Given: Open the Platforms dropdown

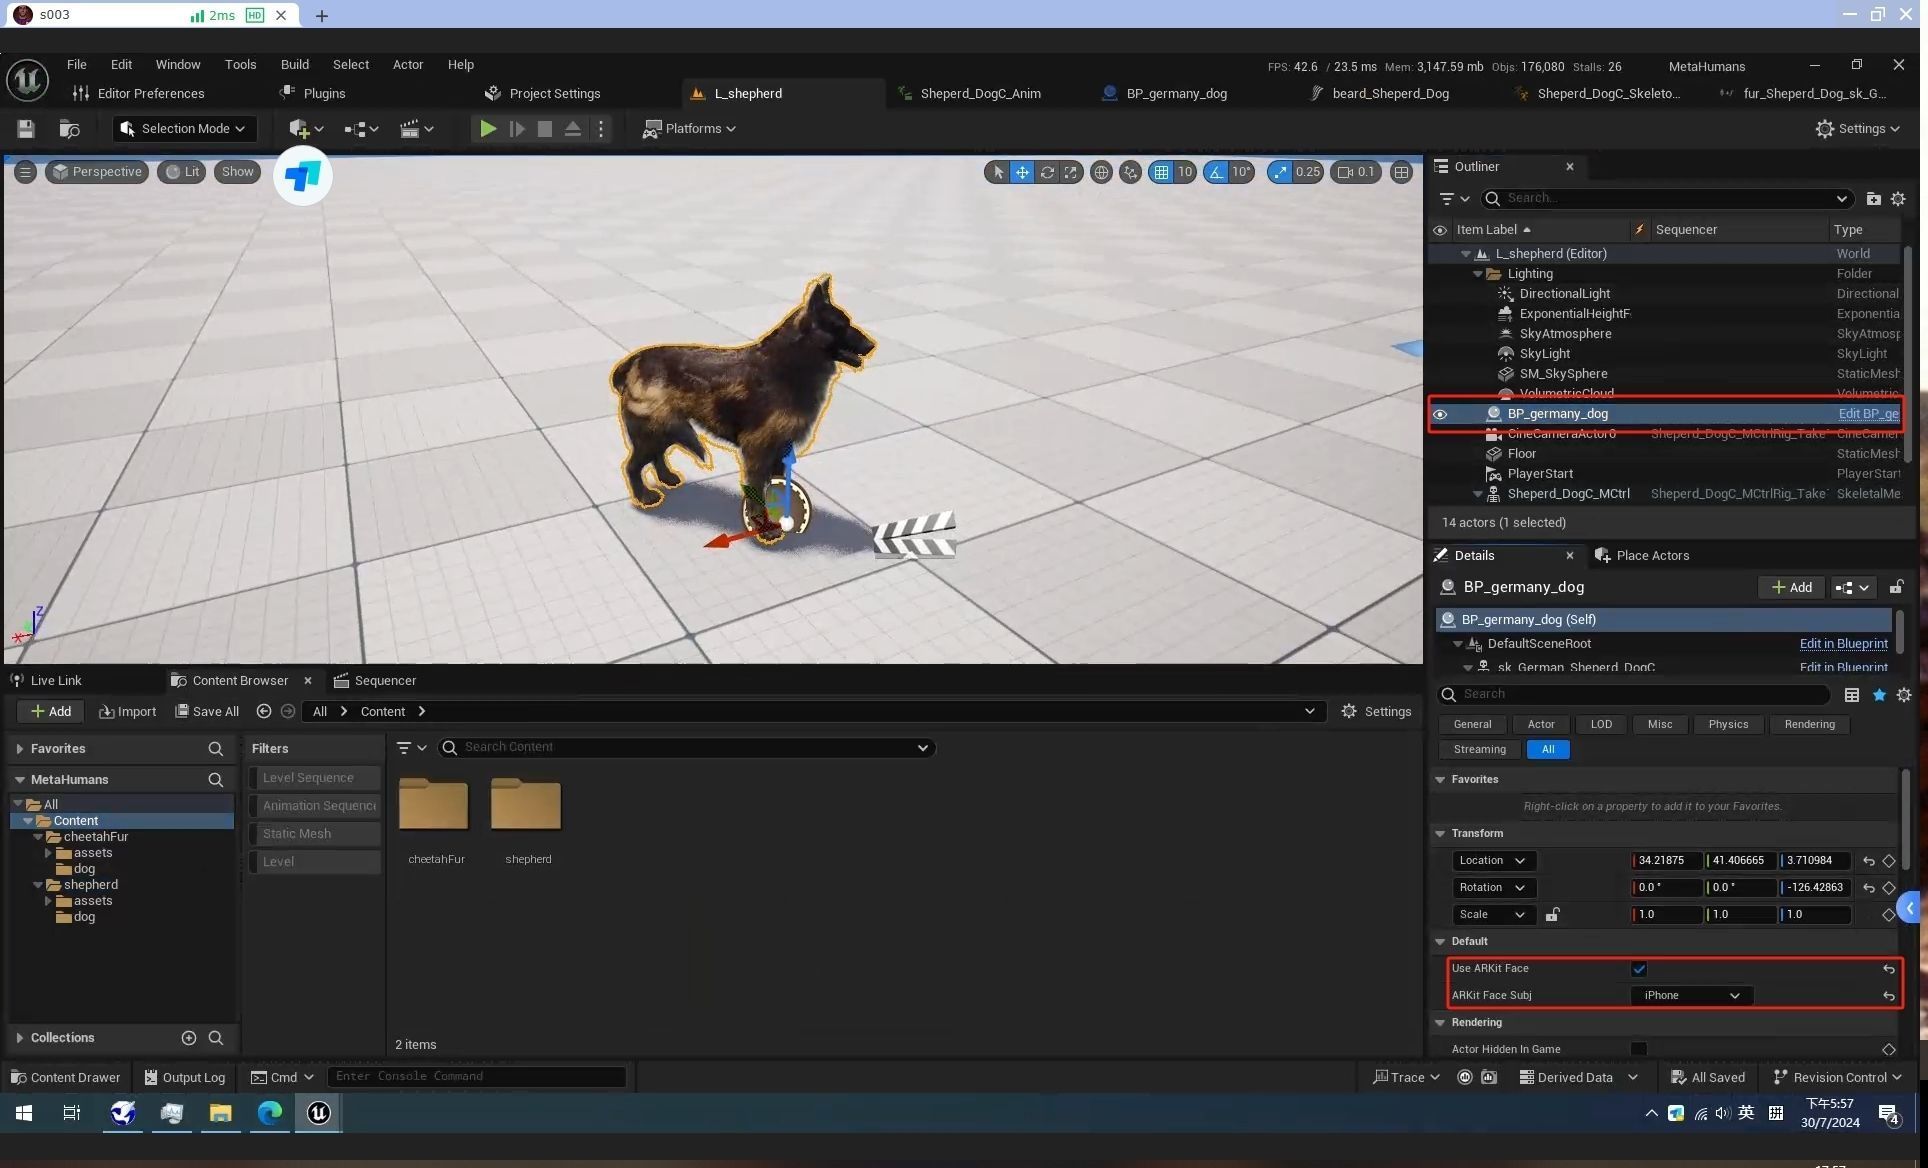Looking at the screenshot, I should coord(689,129).
